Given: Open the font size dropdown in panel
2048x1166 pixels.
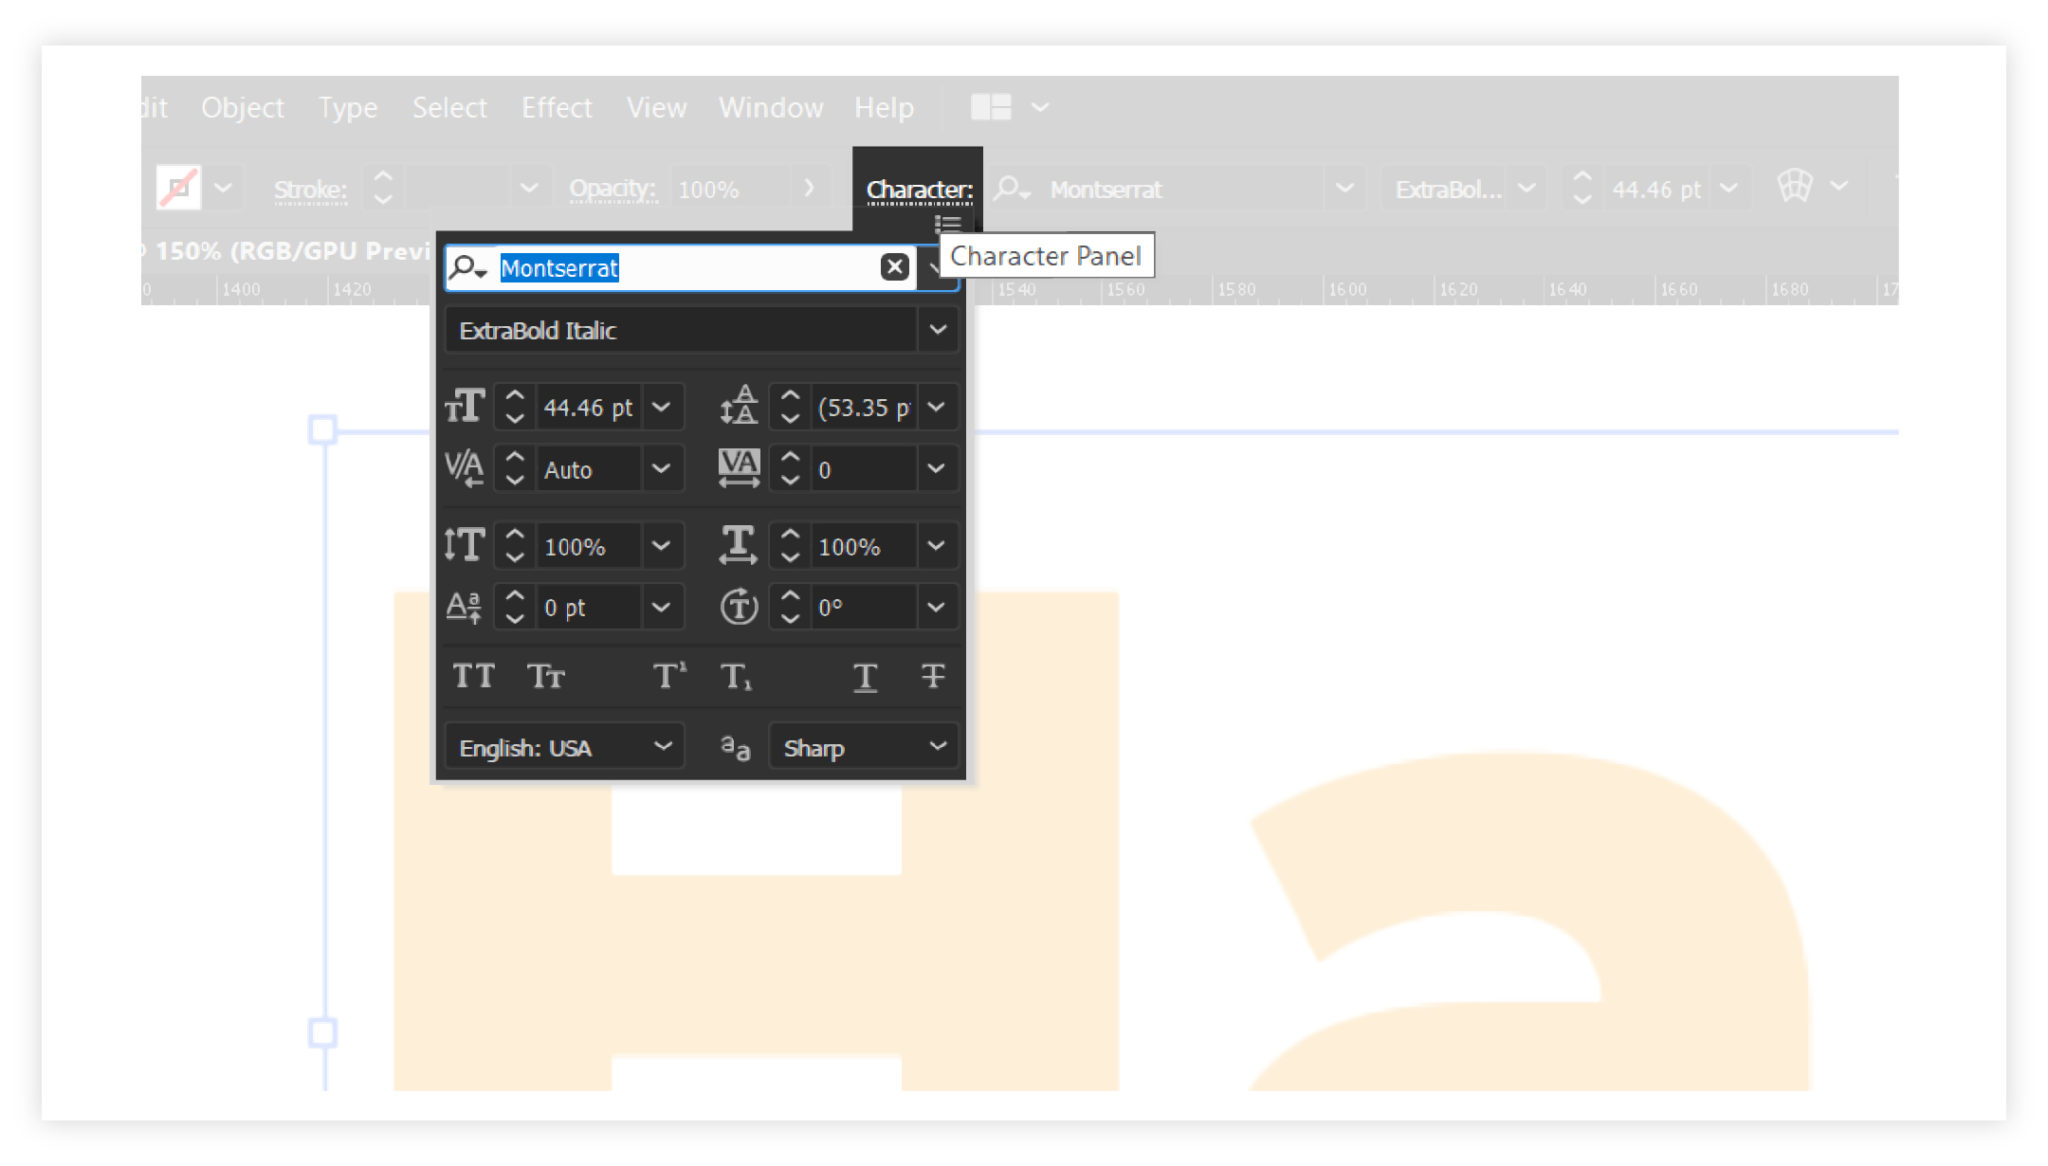Looking at the screenshot, I should [x=661, y=407].
